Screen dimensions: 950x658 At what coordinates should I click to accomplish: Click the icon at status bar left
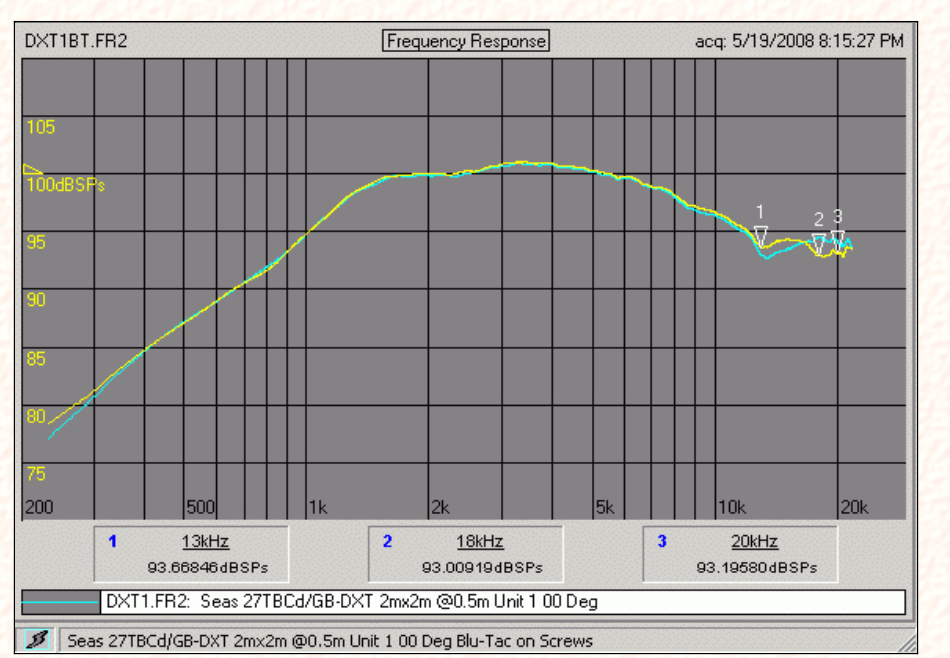37,640
